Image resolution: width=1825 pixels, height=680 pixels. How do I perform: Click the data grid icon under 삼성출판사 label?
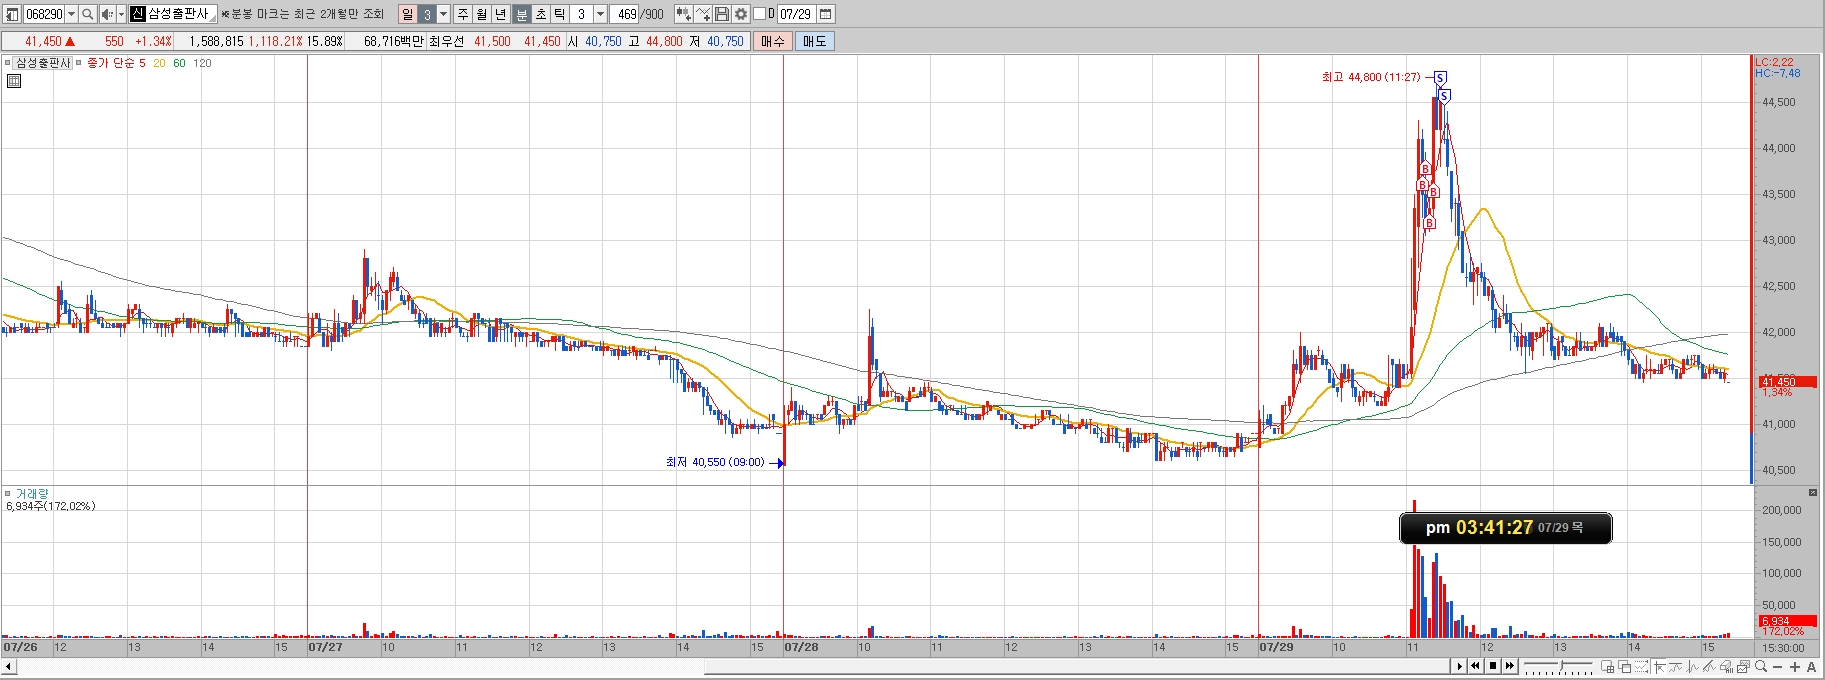coord(14,81)
